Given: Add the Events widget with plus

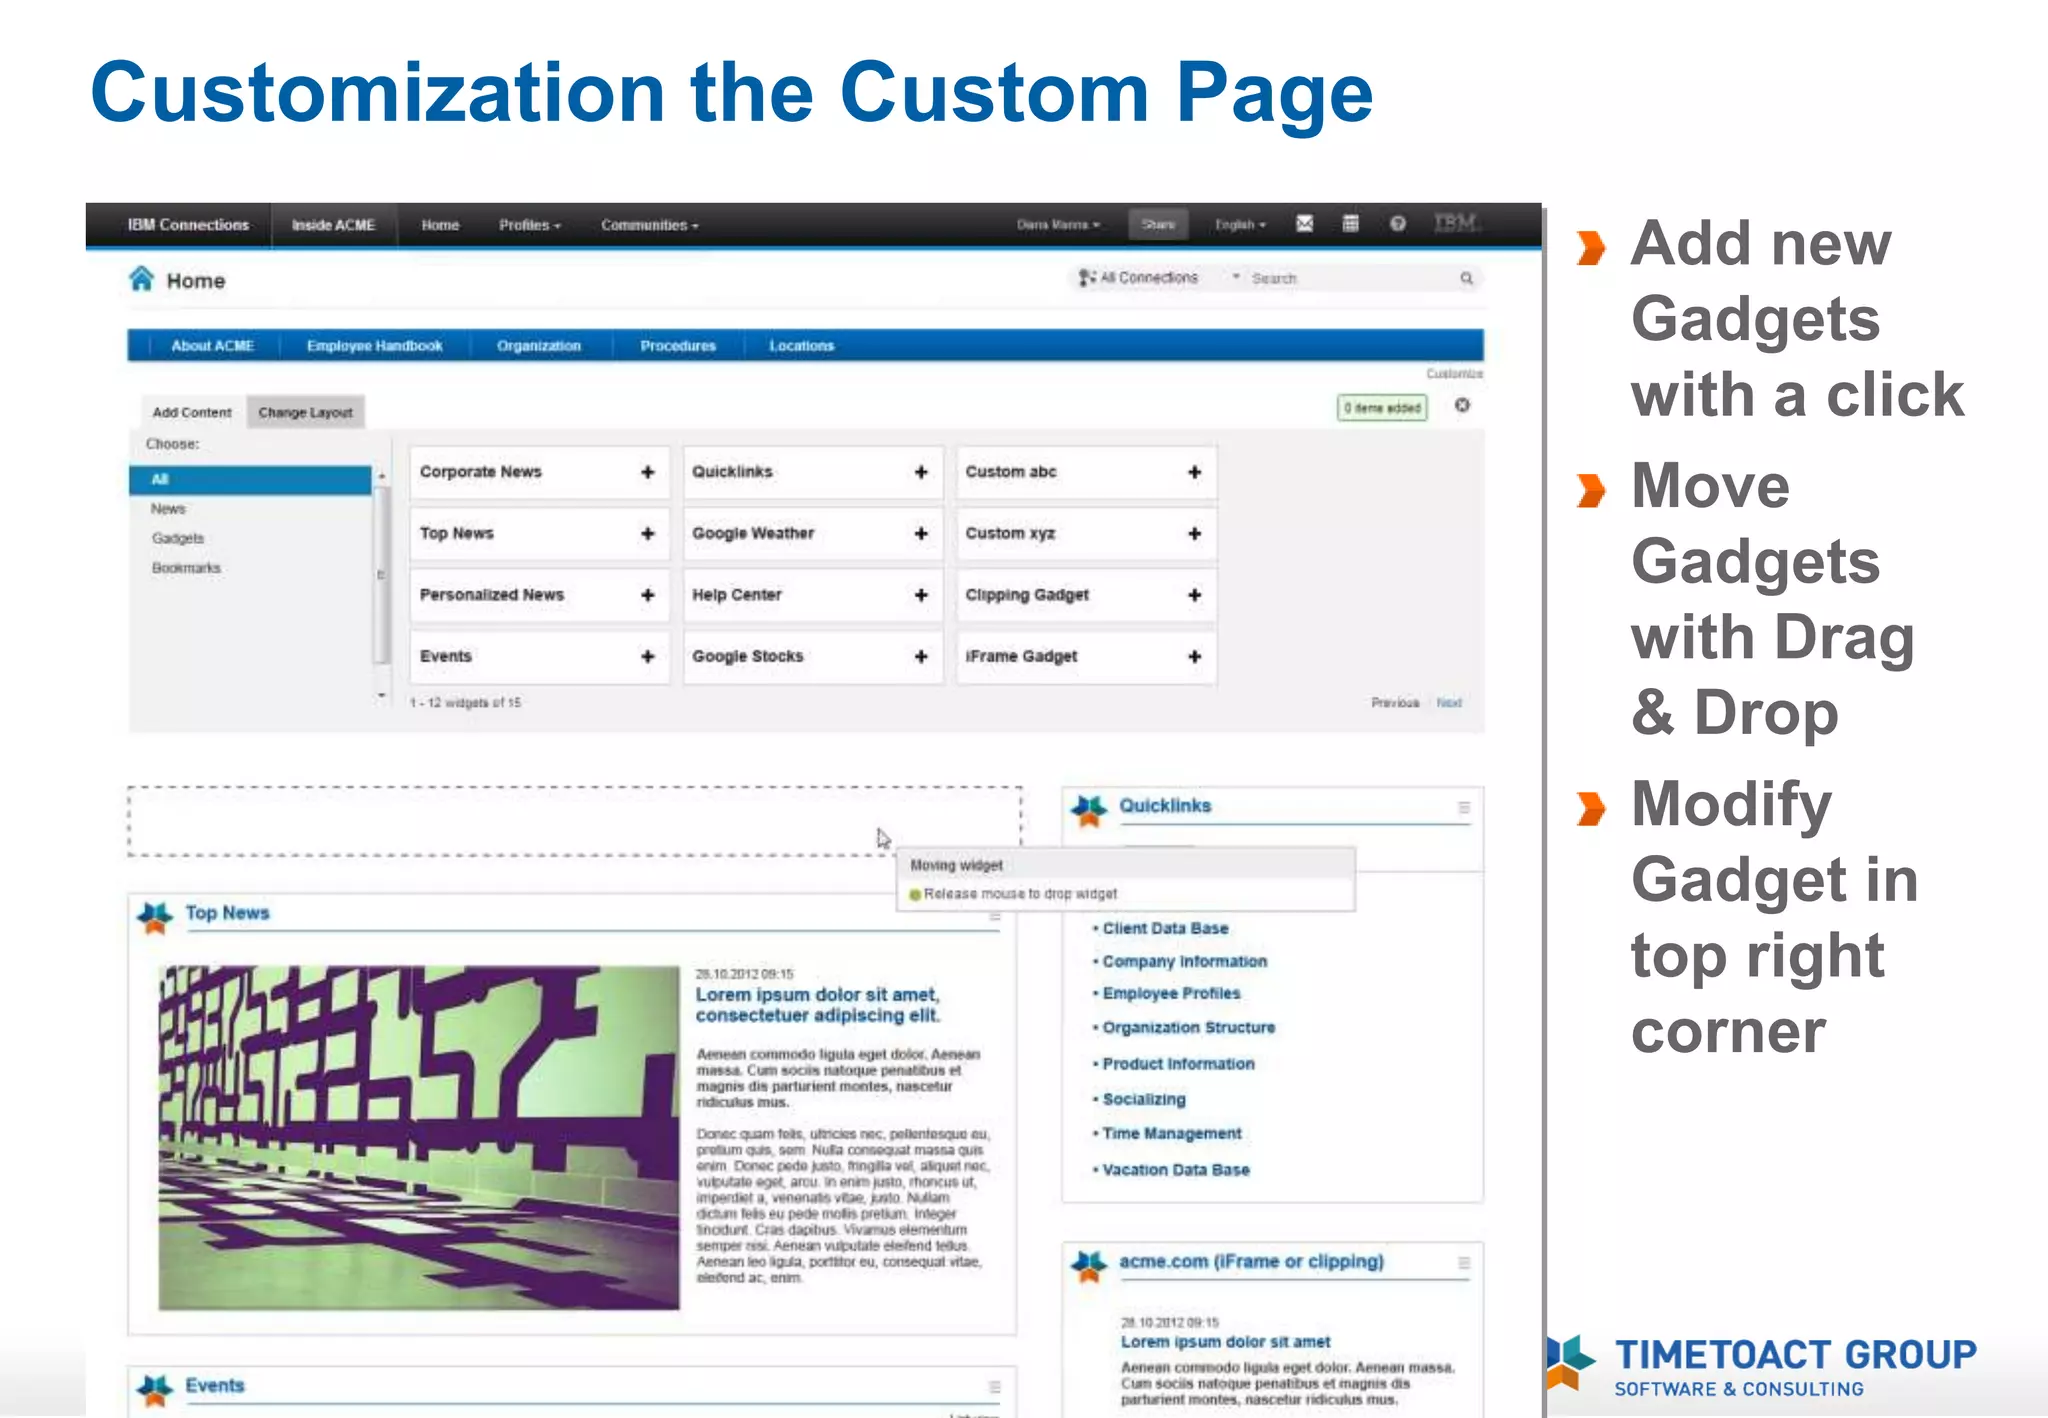Looking at the screenshot, I should tap(648, 657).
